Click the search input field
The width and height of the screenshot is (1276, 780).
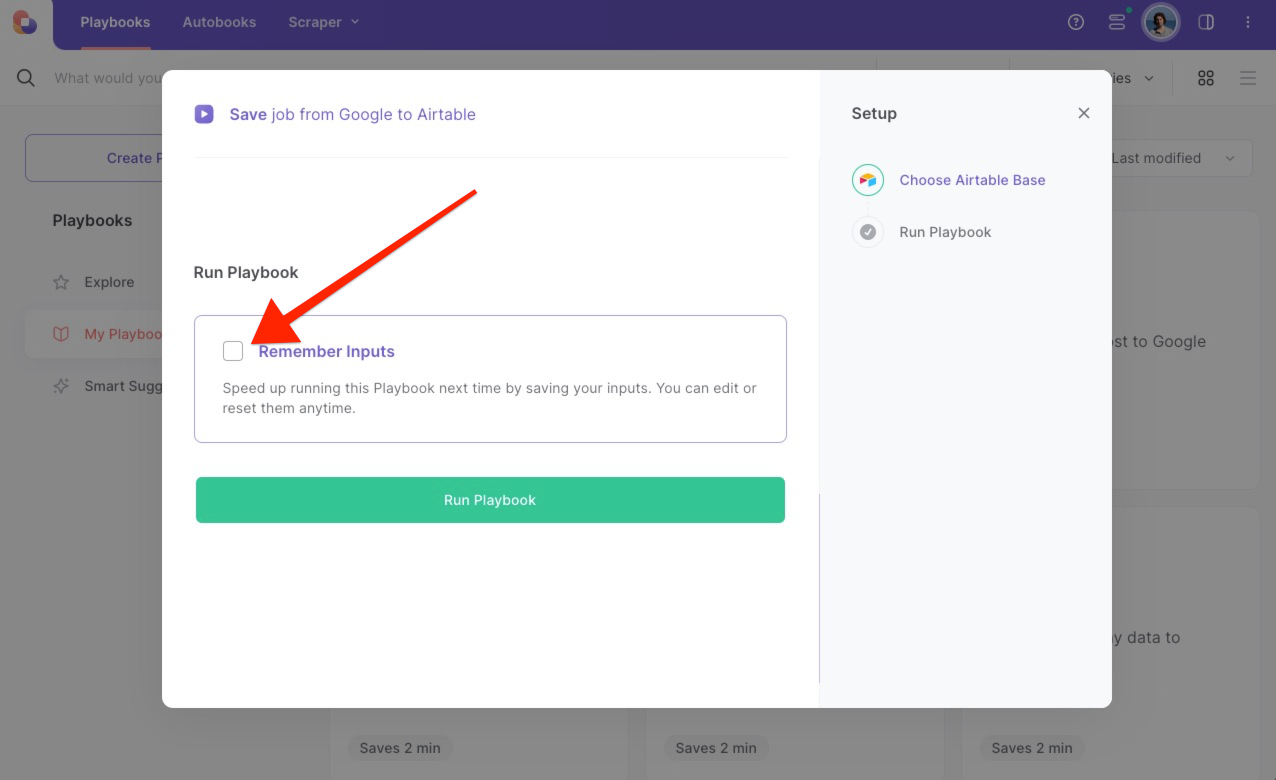coord(108,78)
